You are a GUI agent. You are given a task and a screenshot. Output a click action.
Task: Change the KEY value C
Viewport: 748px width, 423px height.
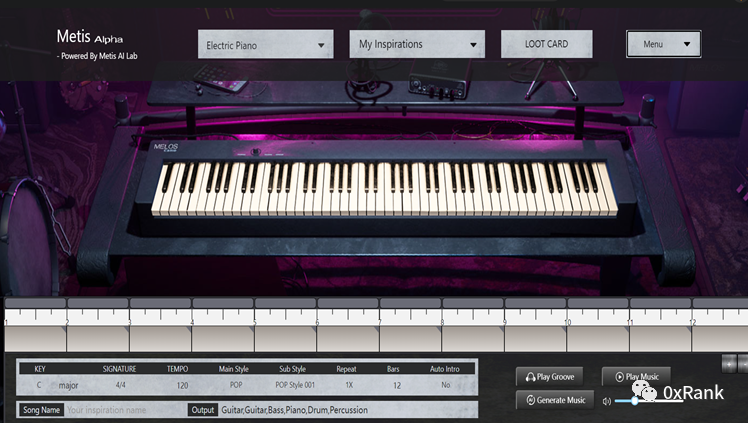[x=39, y=385]
